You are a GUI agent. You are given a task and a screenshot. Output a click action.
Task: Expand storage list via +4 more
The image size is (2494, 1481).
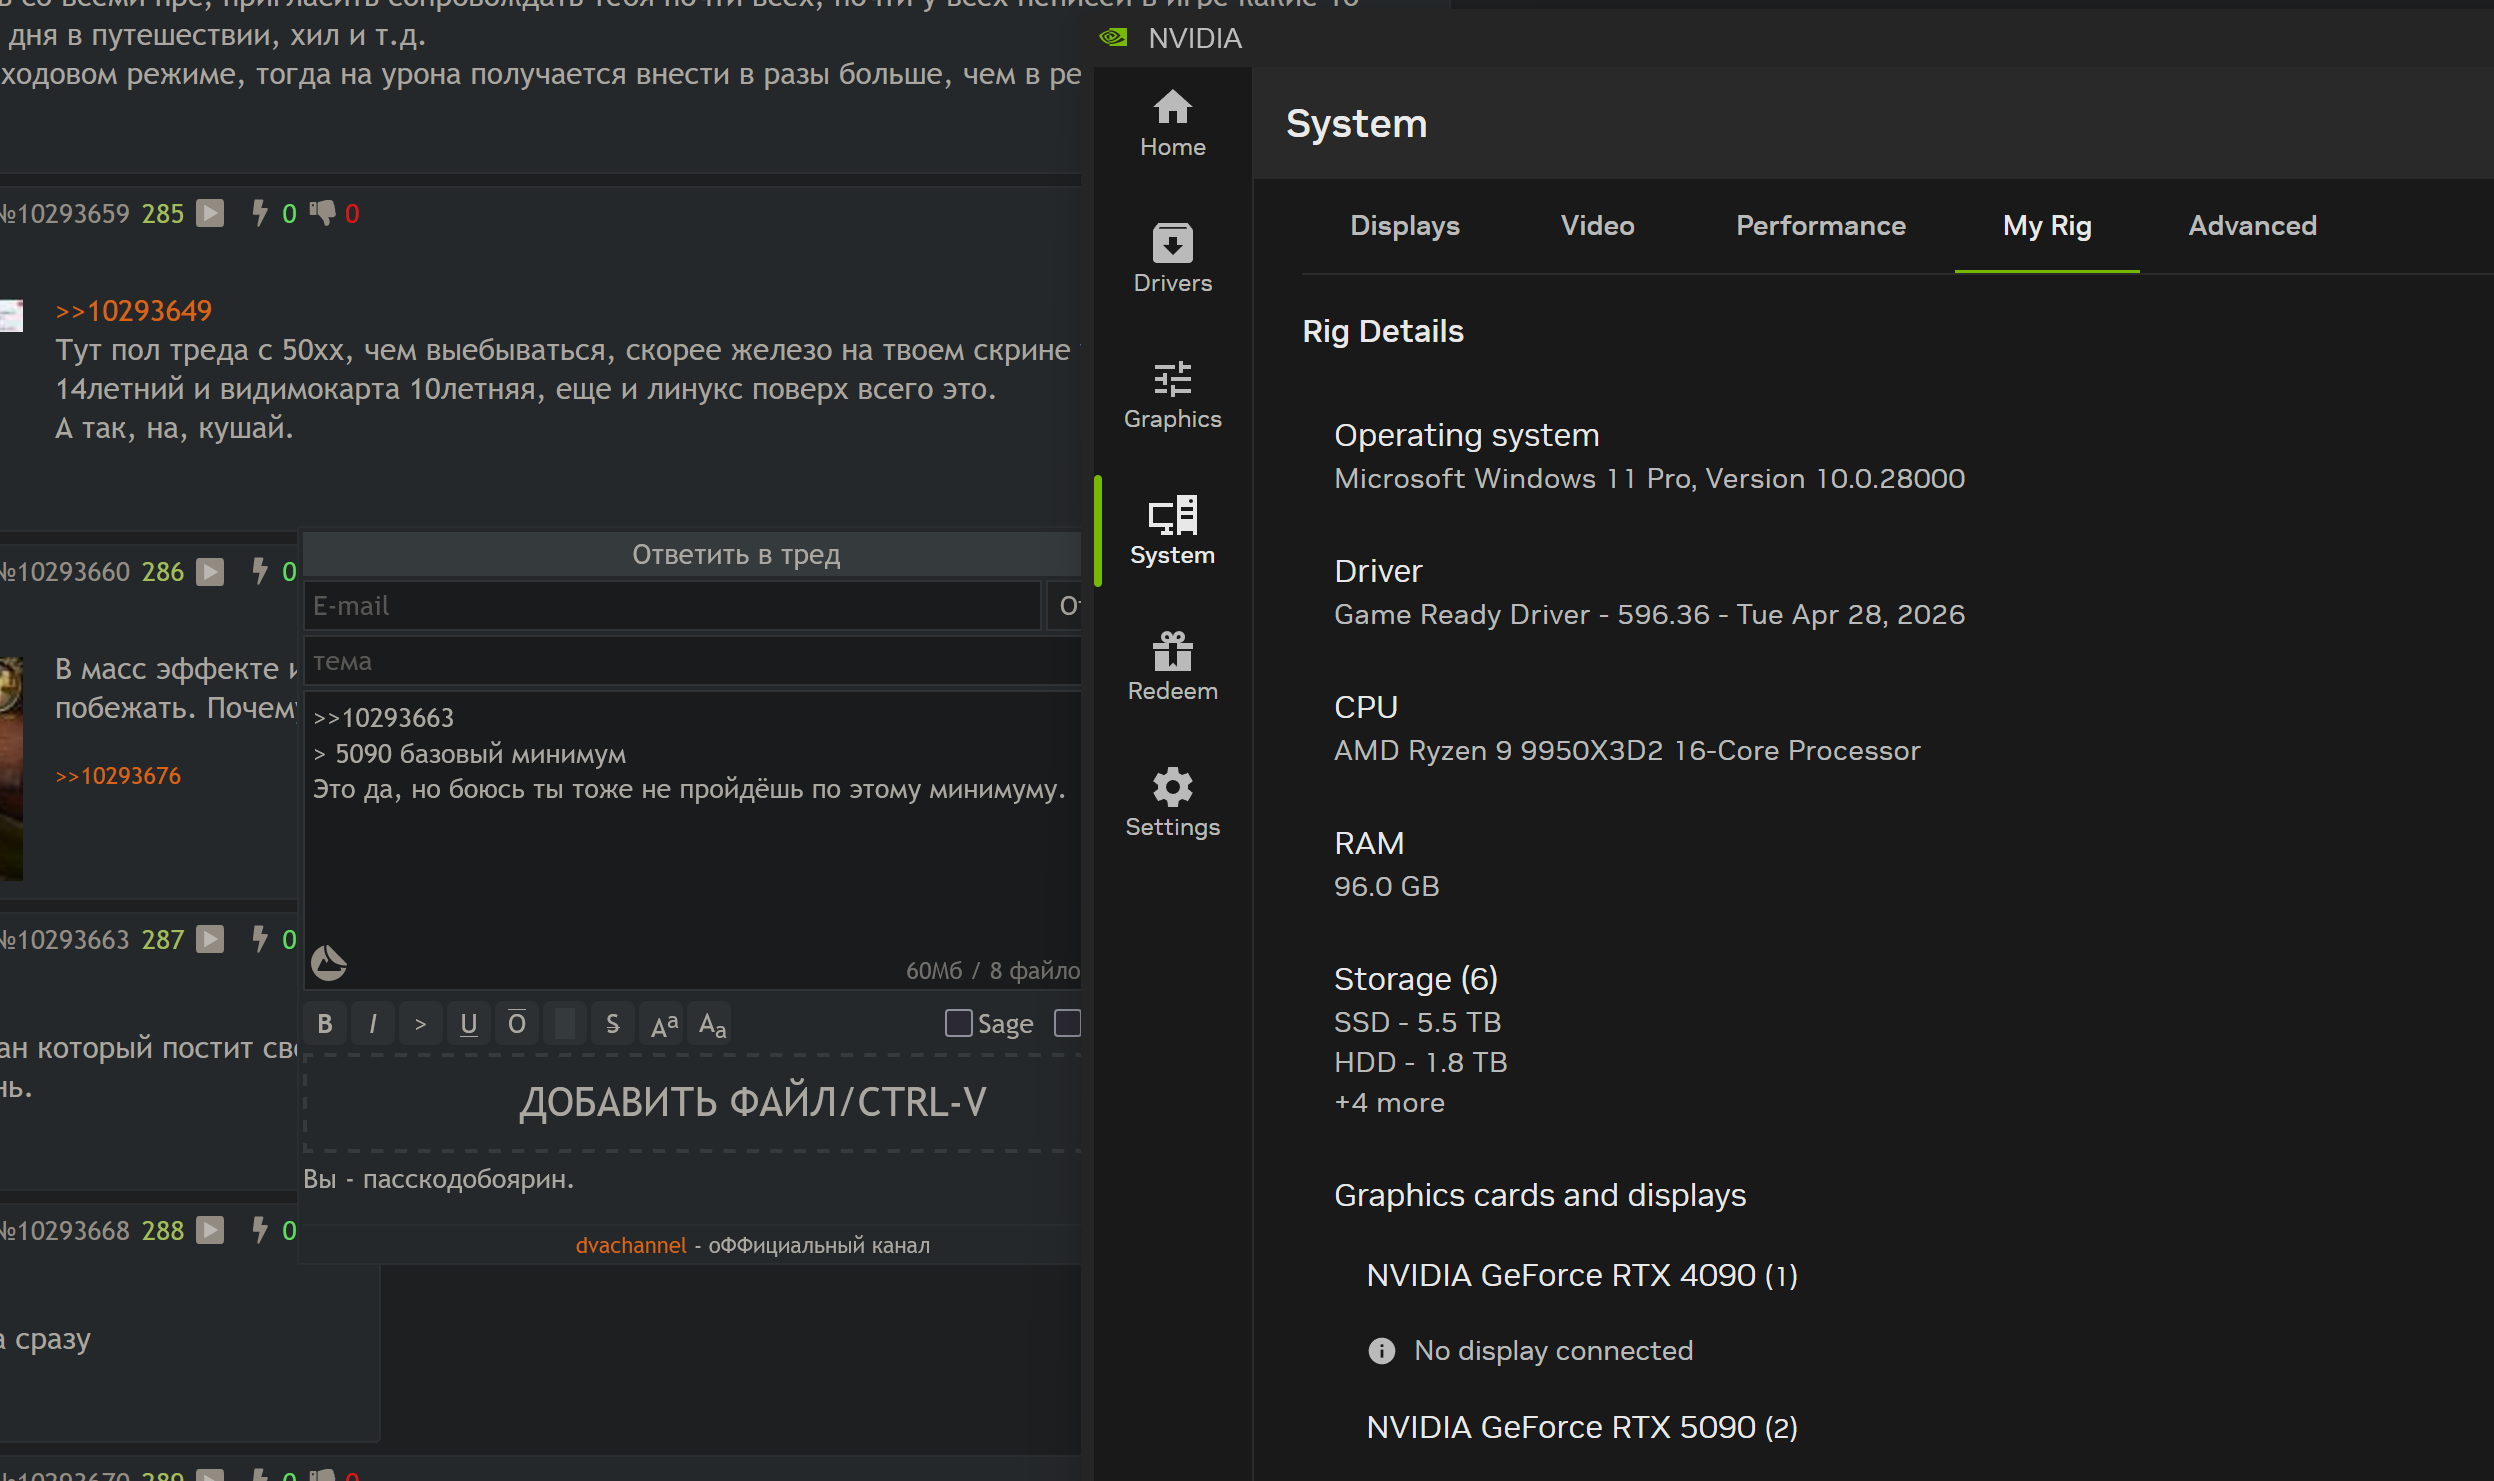pos(1389,1103)
